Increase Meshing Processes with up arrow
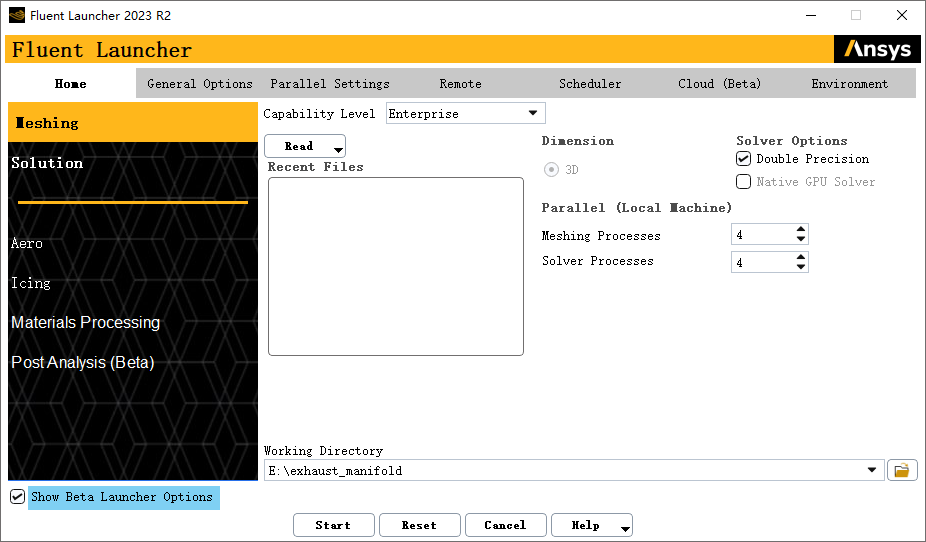The height and width of the screenshot is (542, 926). (800, 230)
